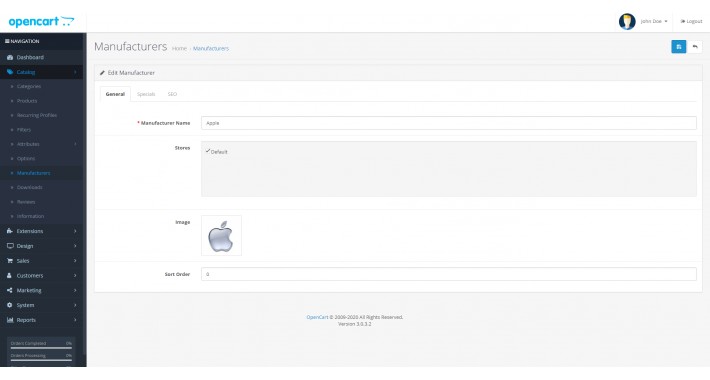Expand the Attributes submenu chevron
The height and width of the screenshot is (380, 710).
coord(75,144)
